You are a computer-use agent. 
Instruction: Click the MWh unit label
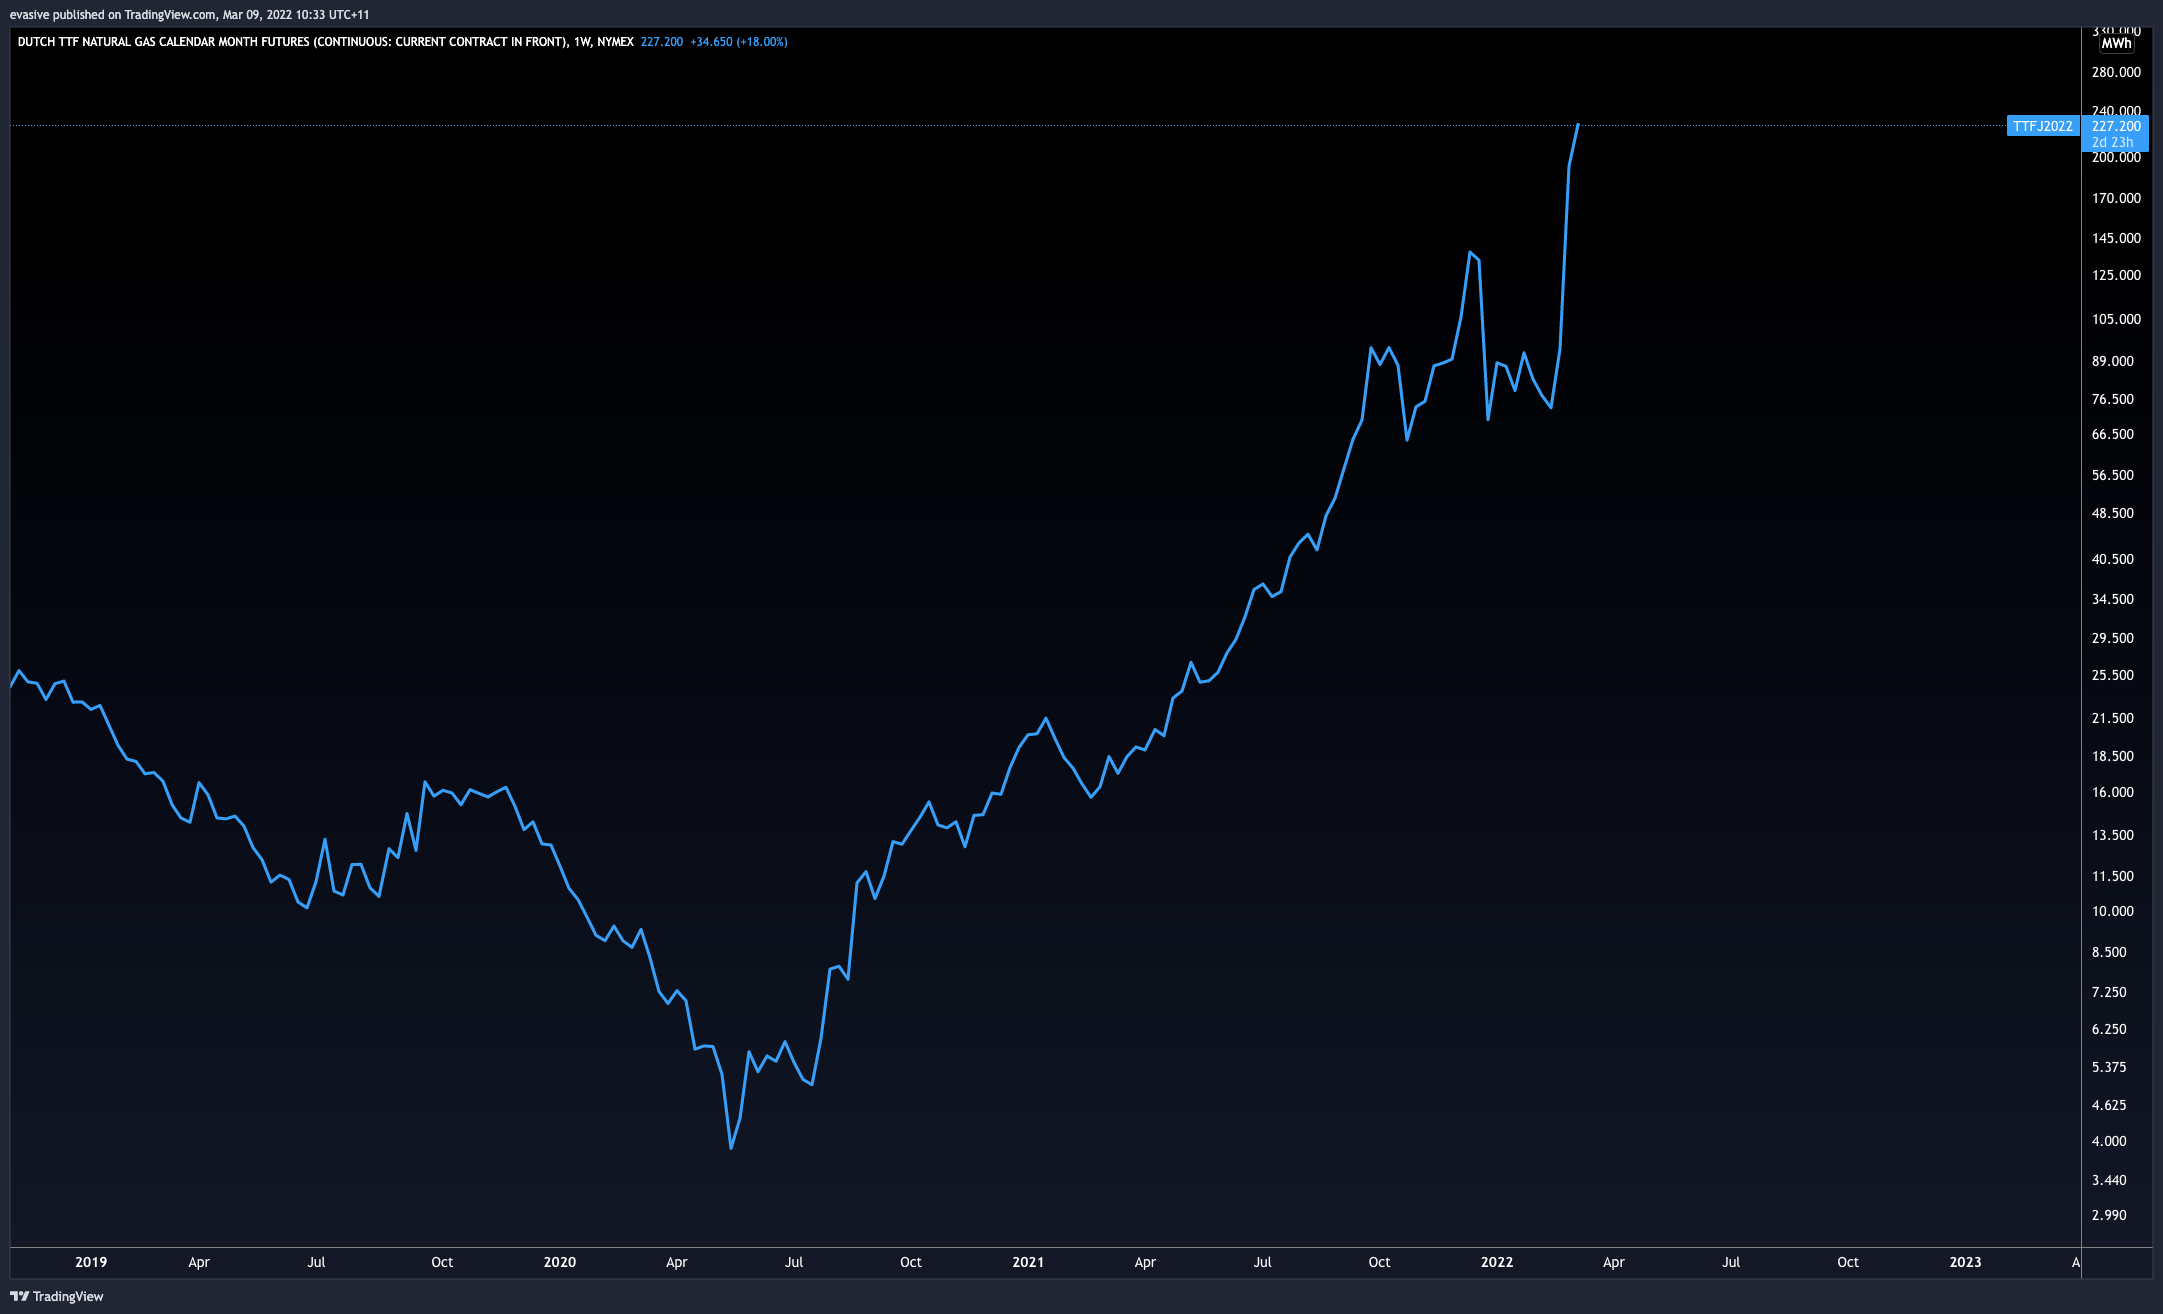point(2116,43)
